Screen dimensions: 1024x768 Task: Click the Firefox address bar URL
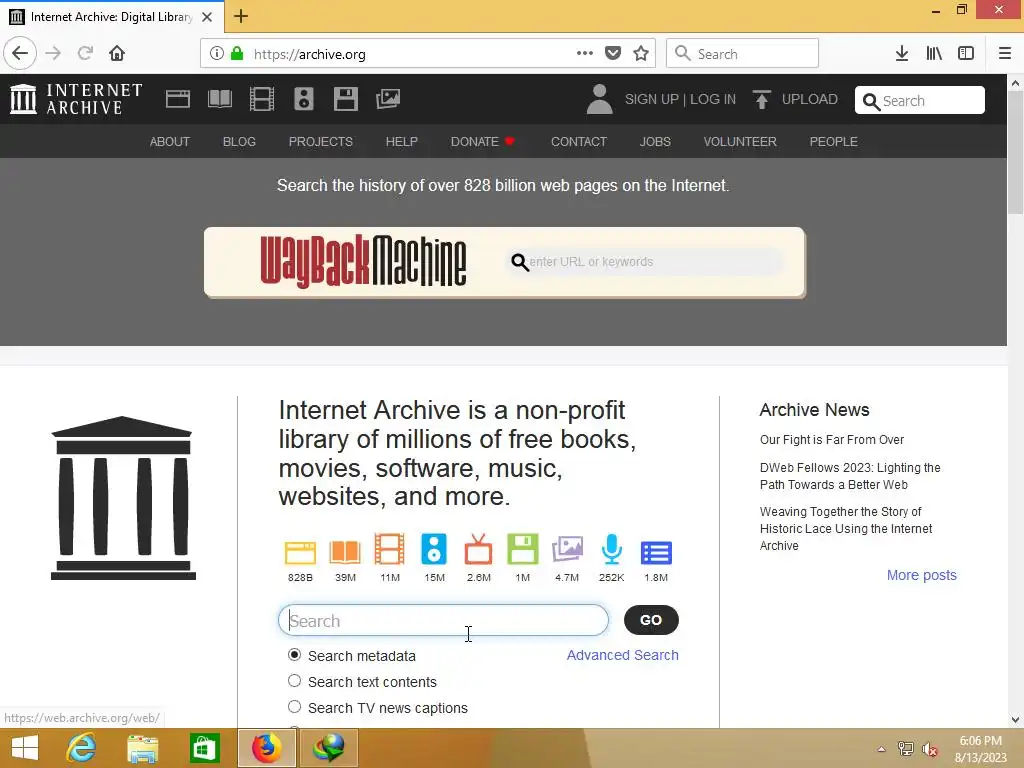click(310, 54)
